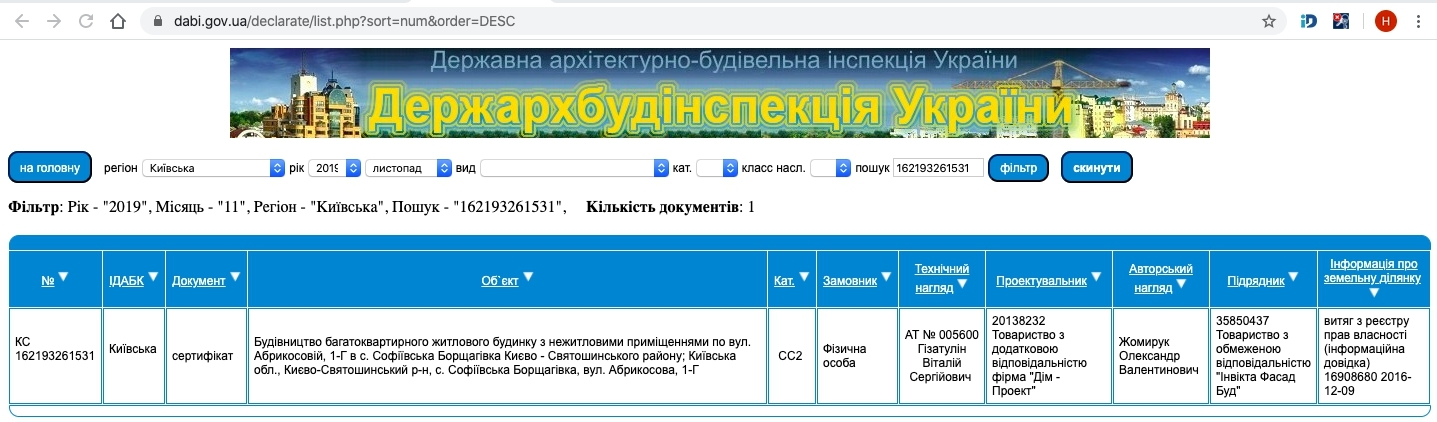Image resolution: width=1437 pixels, height=422 pixels.
Task: Select the Будівництво багатоквартирного житлового будинку object cell
Action: point(508,356)
